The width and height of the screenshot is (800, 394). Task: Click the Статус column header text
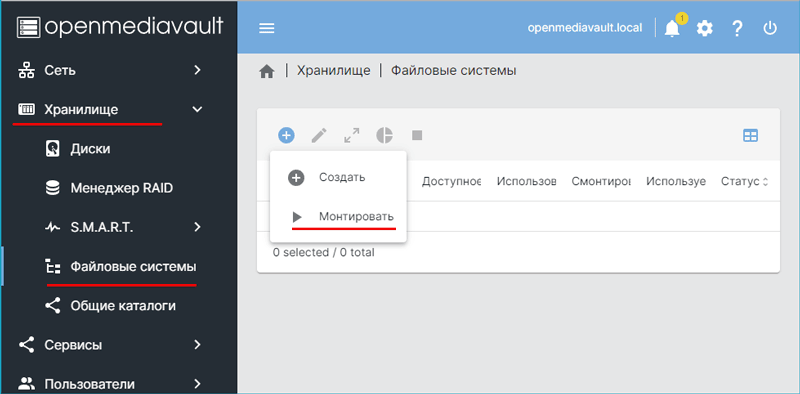tap(740, 181)
